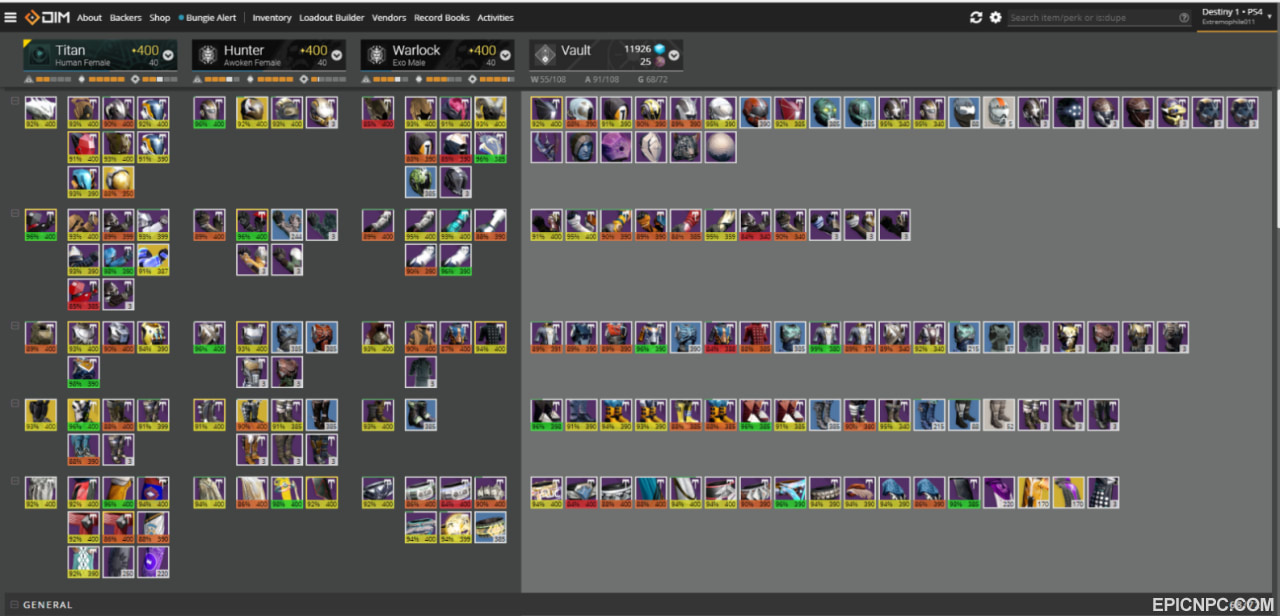Image resolution: width=1280 pixels, height=616 pixels.
Task: Open the Destiny 1 PS4 account dropdown
Action: coord(1237,16)
